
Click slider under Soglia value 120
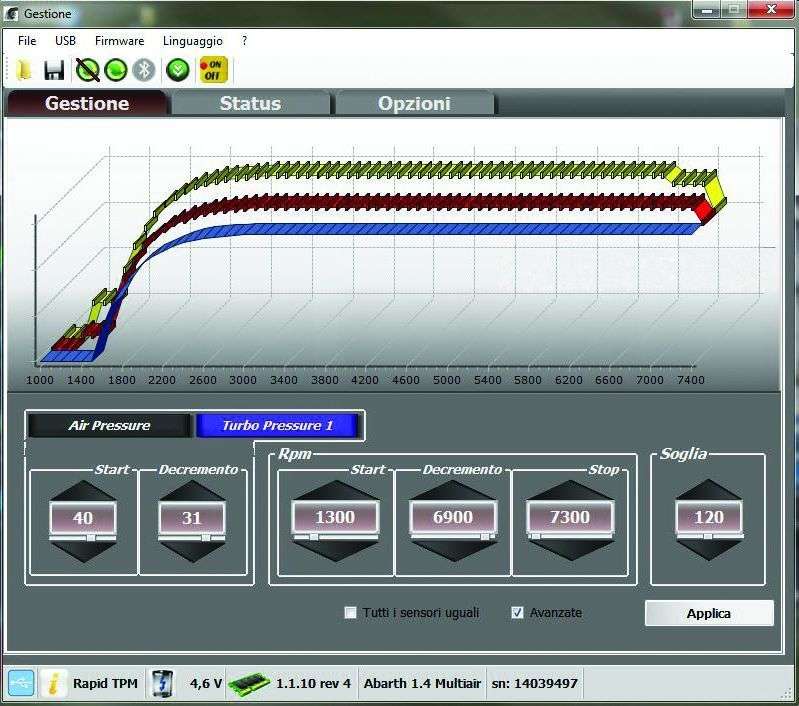click(709, 537)
